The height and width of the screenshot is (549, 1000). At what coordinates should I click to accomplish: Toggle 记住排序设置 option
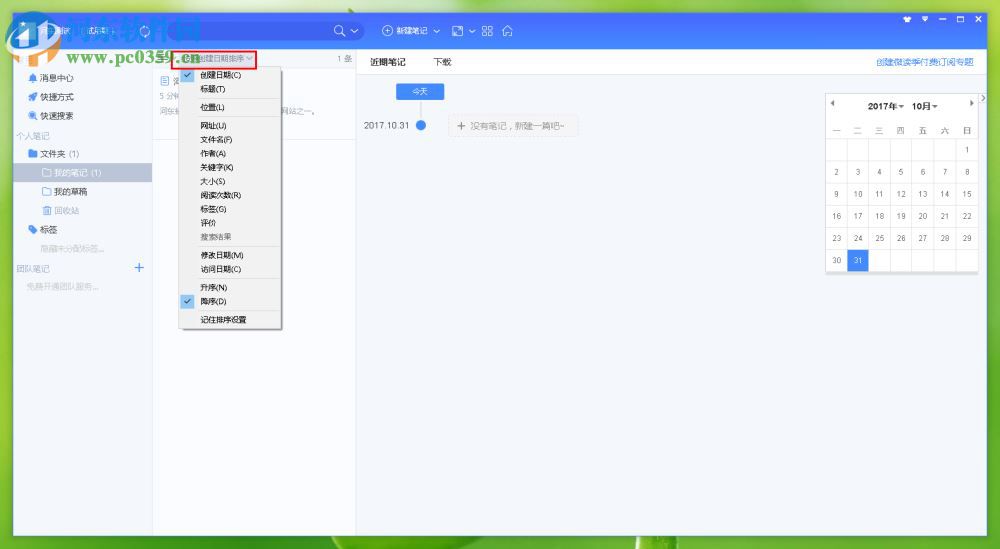click(230, 320)
